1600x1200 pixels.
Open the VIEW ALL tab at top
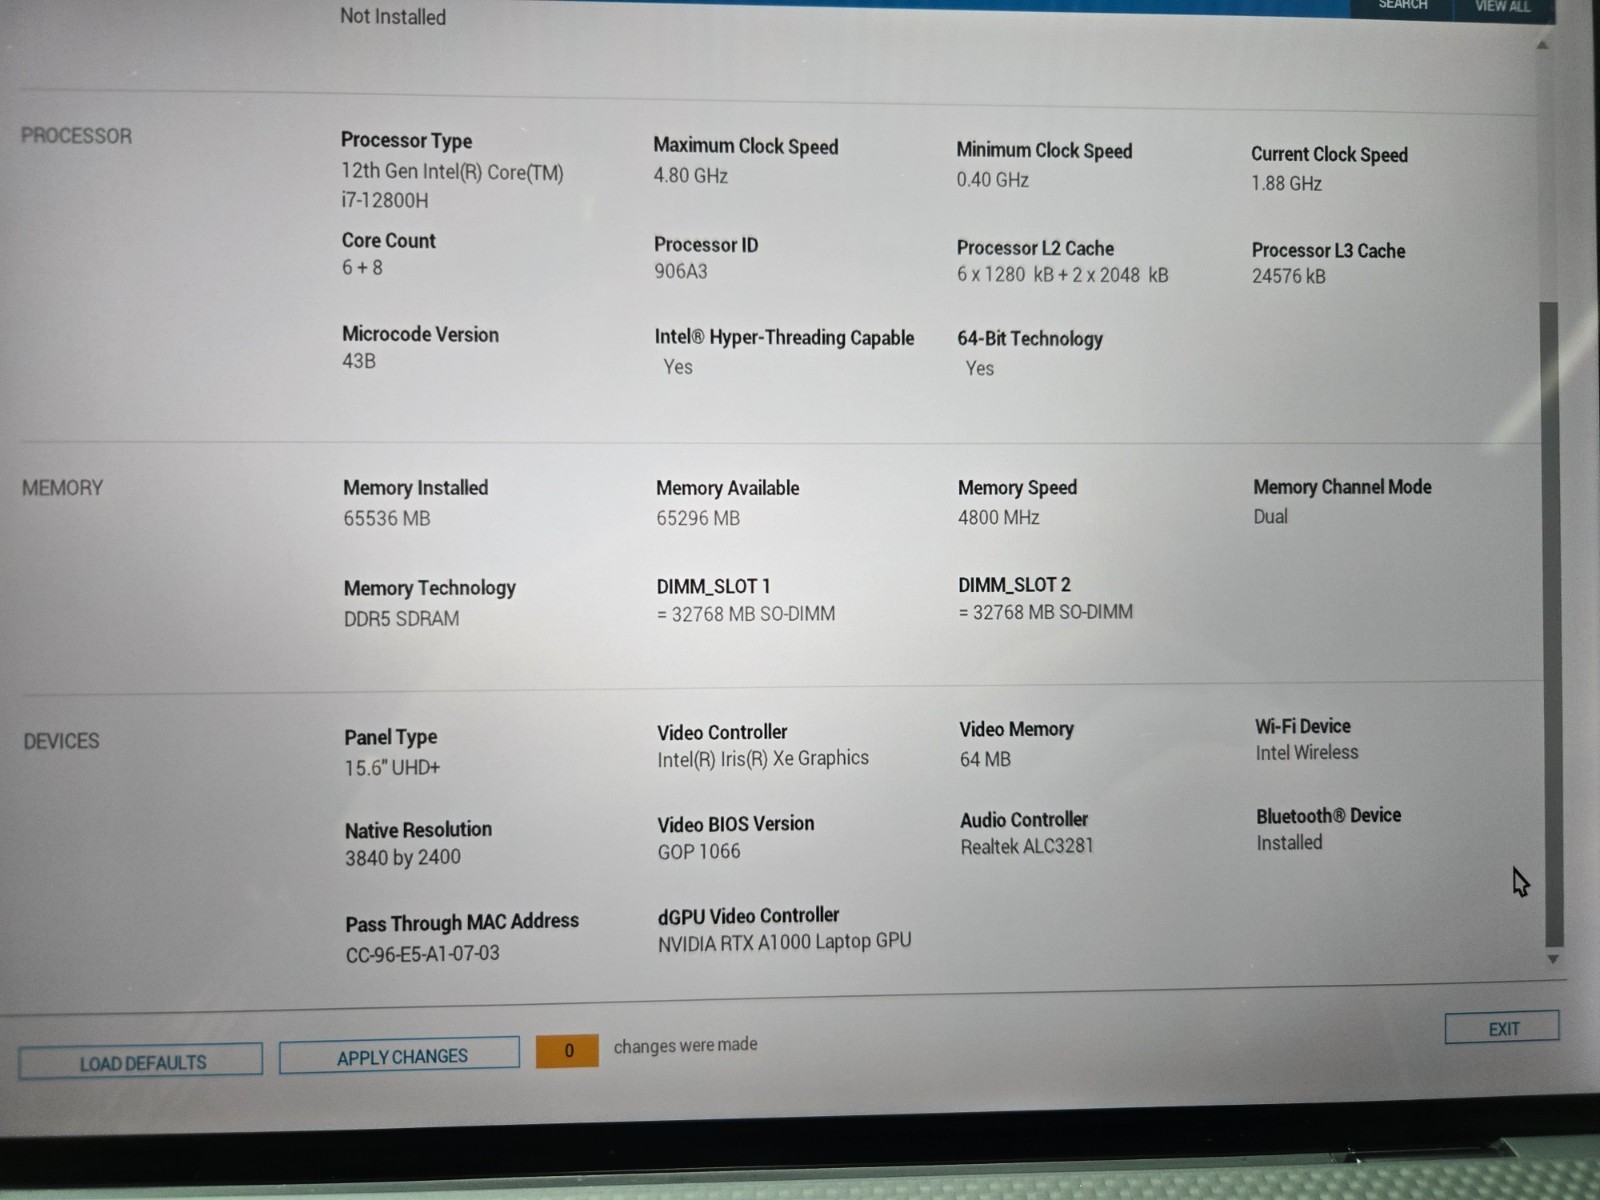pyautogui.click(x=1503, y=8)
